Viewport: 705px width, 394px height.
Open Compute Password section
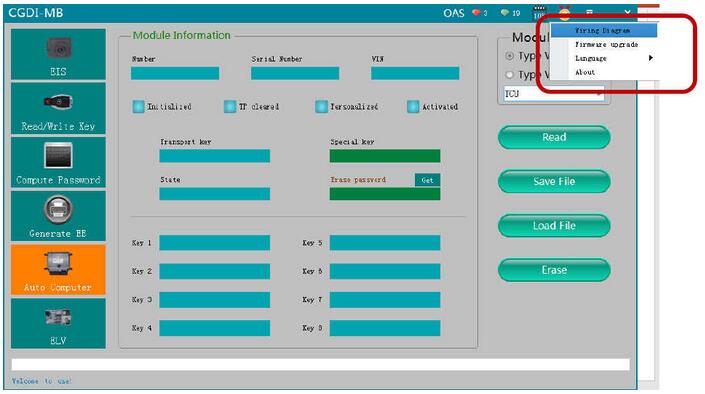point(58,162)
